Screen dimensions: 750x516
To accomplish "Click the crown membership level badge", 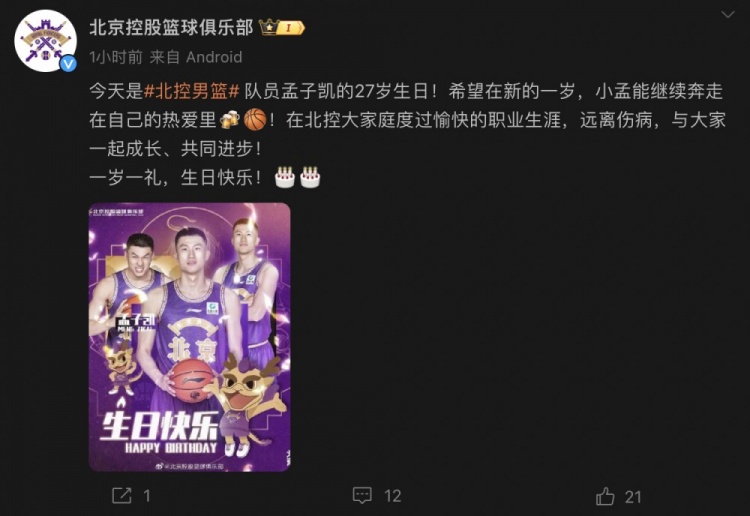I will pos(282,27).
